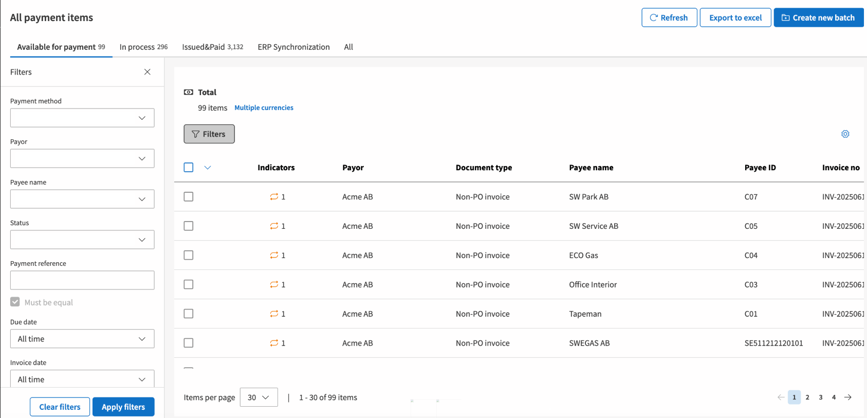Go to next page arrow
This screenshot has width=867, height=418.
pyautogui.click(x=848, y=397)
